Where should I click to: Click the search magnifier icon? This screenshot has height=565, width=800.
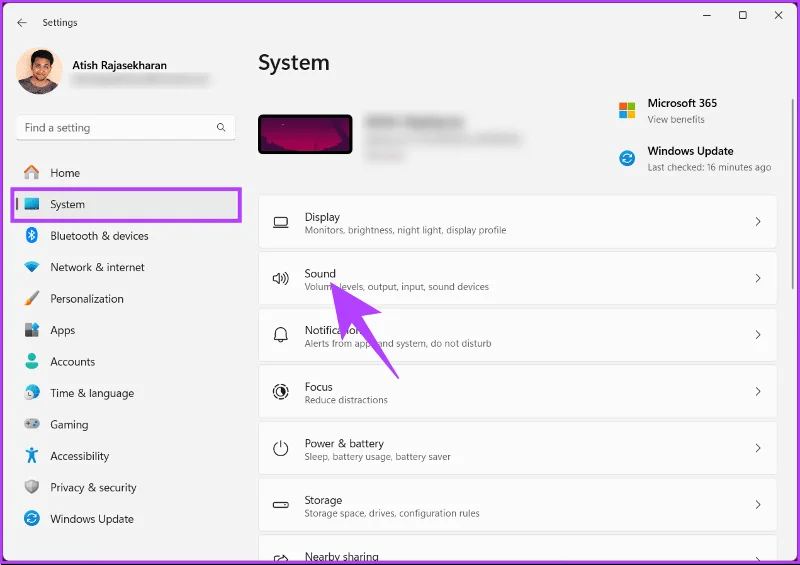click(221, 127)
